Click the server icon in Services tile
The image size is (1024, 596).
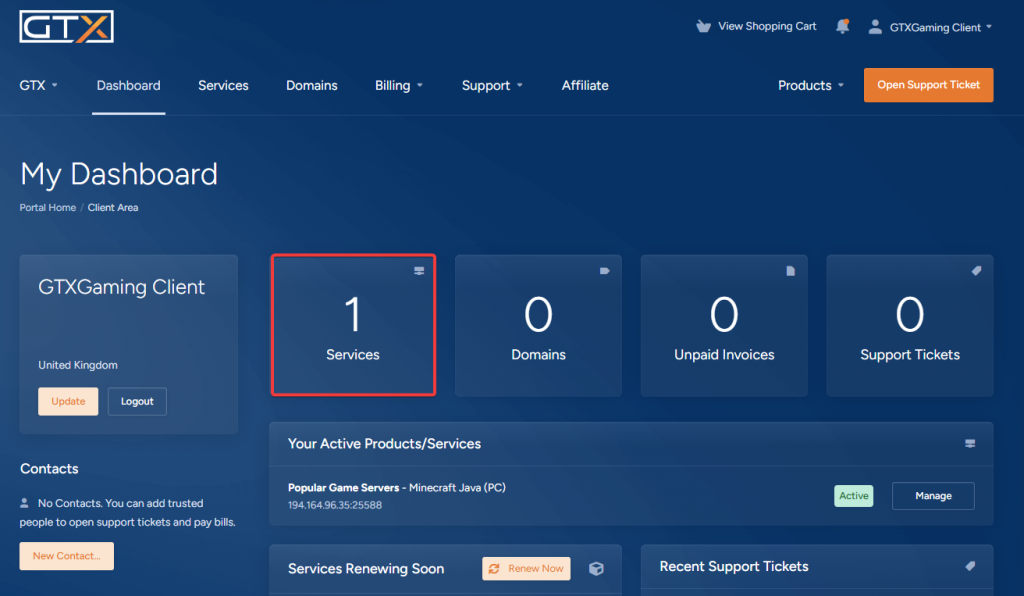pyautogui.click(x=419, y=271)
